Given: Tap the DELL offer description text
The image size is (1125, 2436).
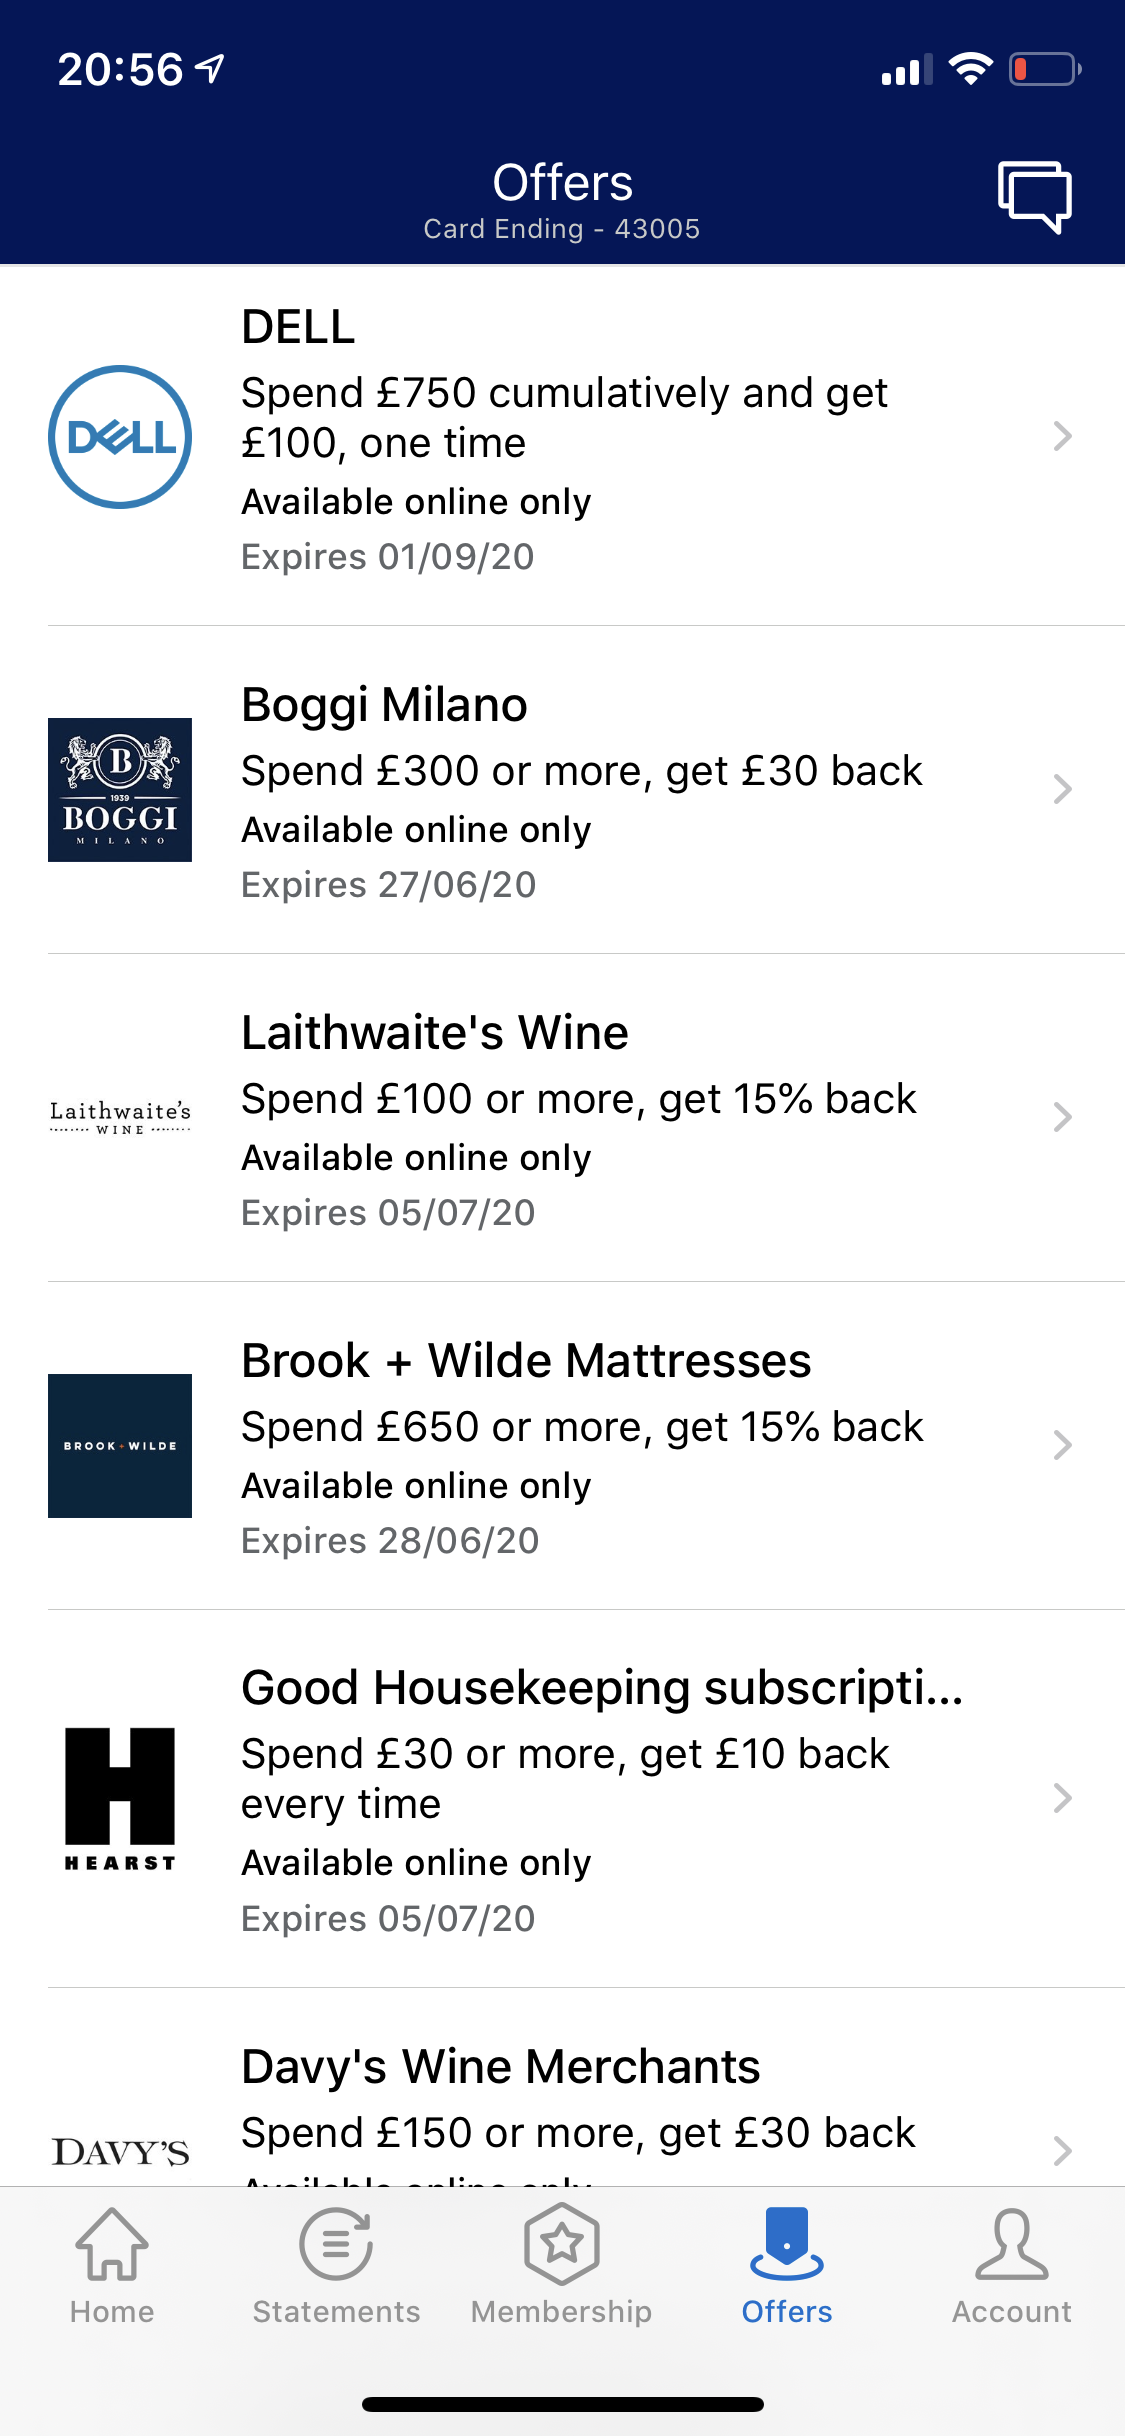Looking at the screenshot, I should click(564, 418).
